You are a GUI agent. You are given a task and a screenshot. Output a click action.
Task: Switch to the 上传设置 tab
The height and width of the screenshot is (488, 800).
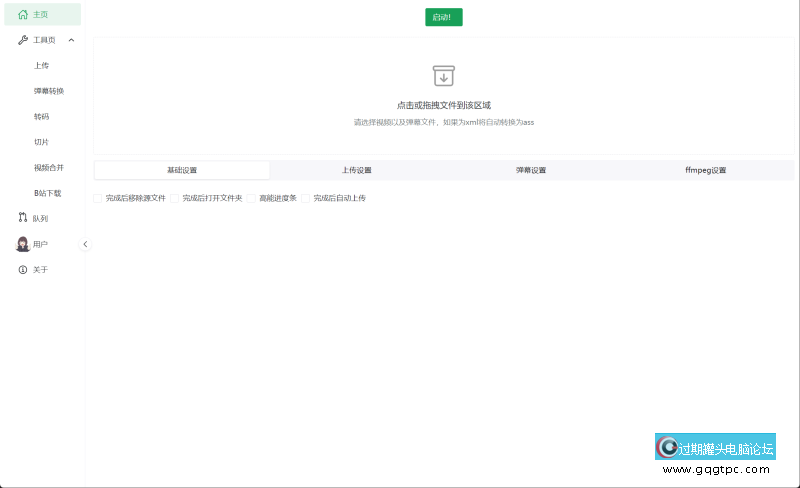coord(357,170)
